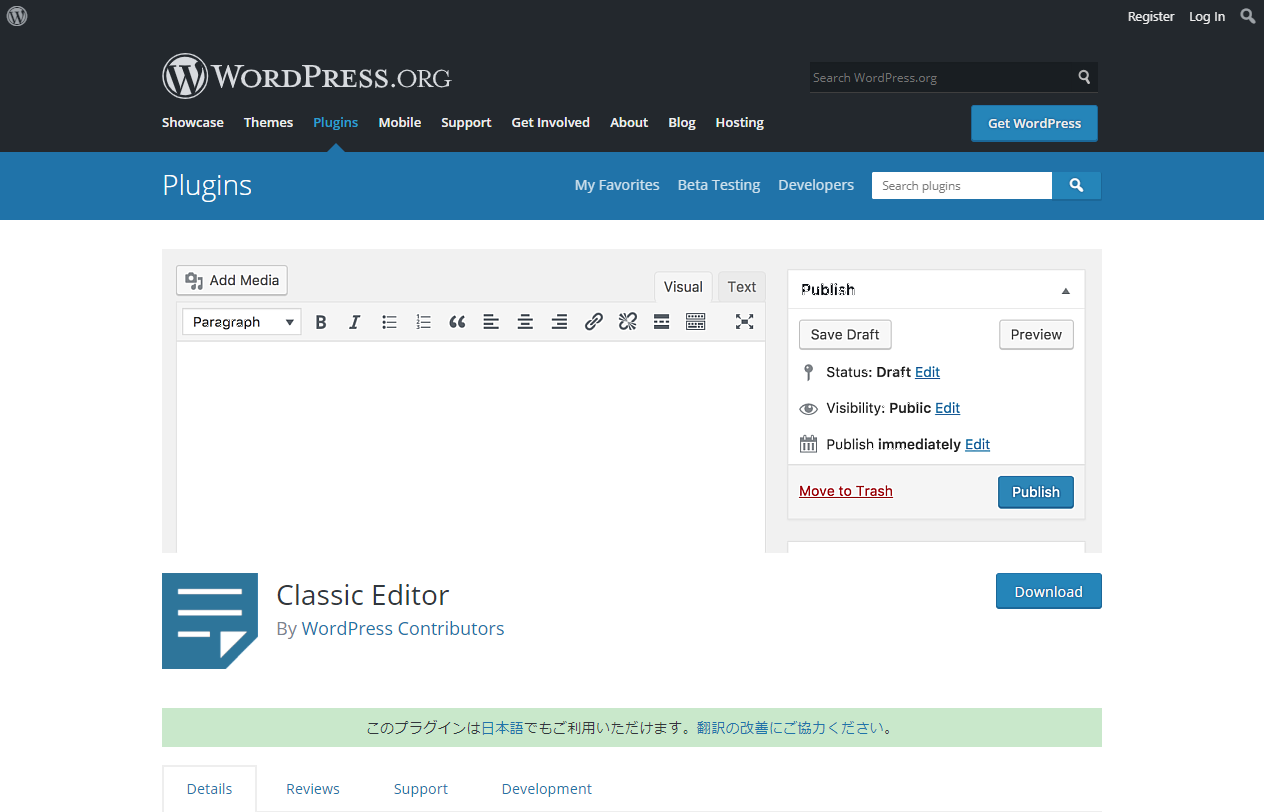The width and height of the screenshot is (1264, 812).
Task: Click inside the editor content area
Action: (x=471, y=446)
